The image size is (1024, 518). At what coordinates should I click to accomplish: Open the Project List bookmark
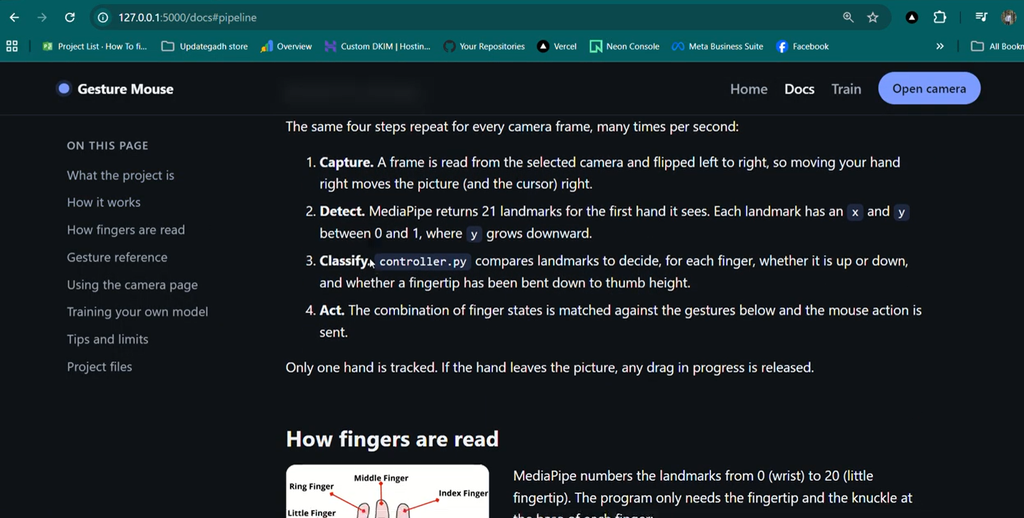pyautogui.click(x=95, y=46)
